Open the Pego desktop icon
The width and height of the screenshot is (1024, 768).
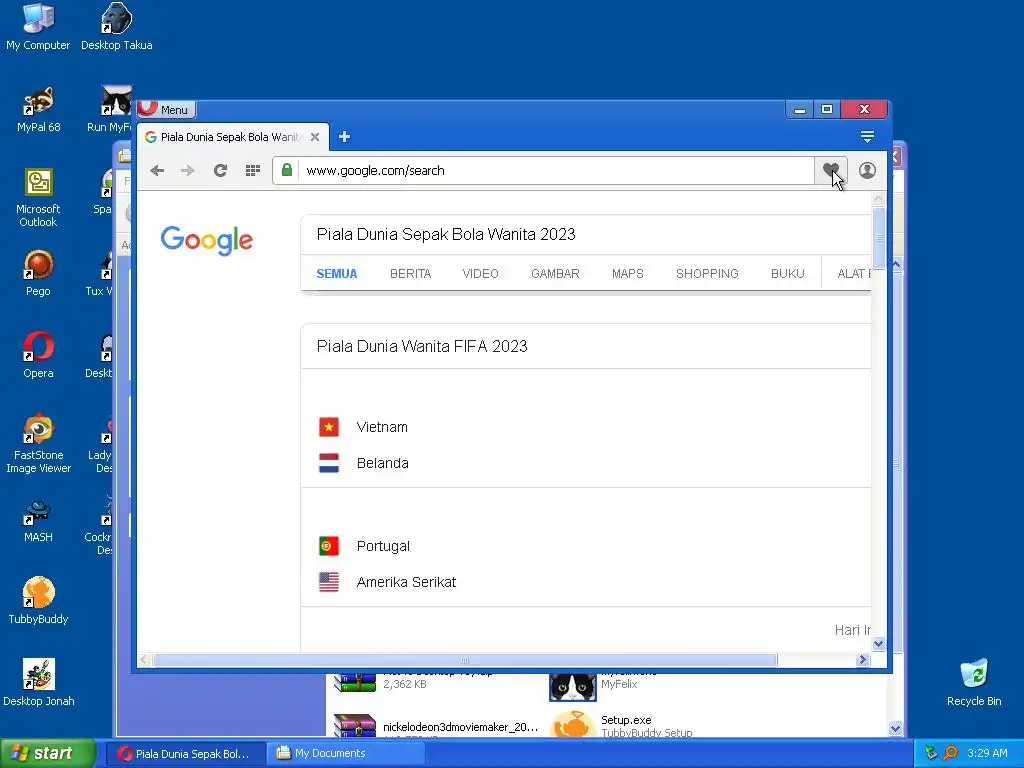pos(38,274)
